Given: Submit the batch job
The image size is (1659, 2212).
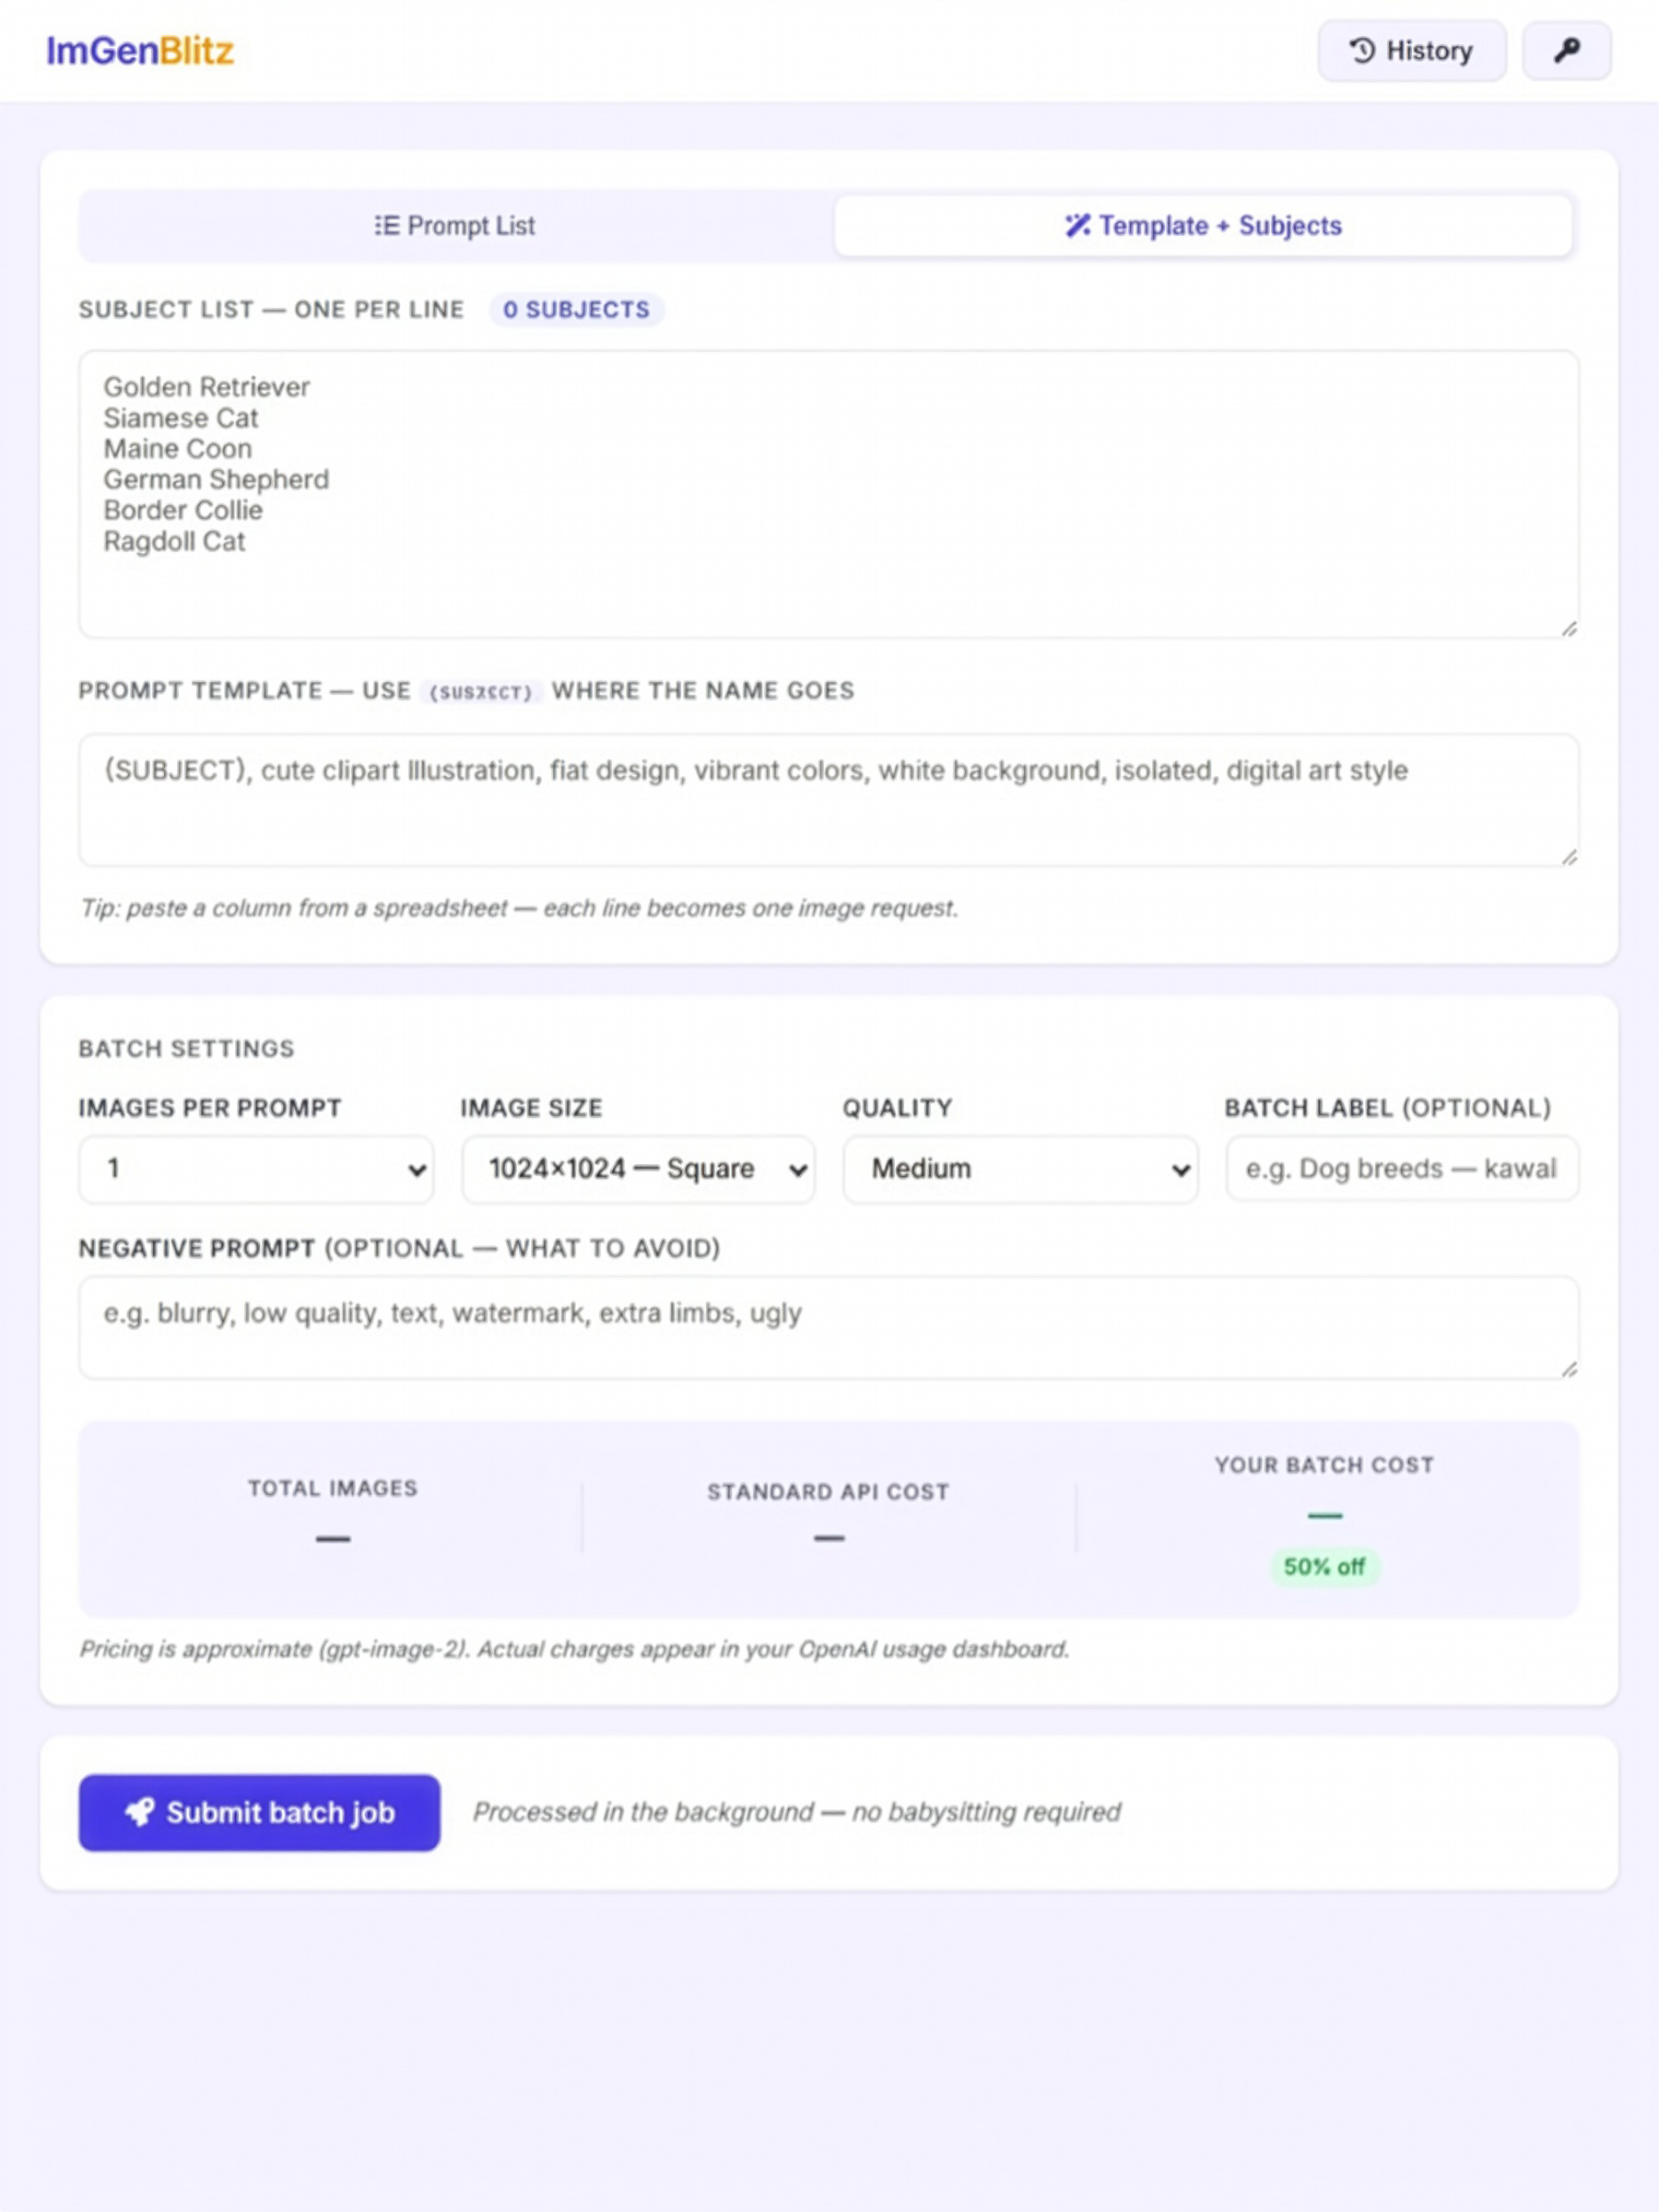Looking at the screenshot, I should (259, 1812).
